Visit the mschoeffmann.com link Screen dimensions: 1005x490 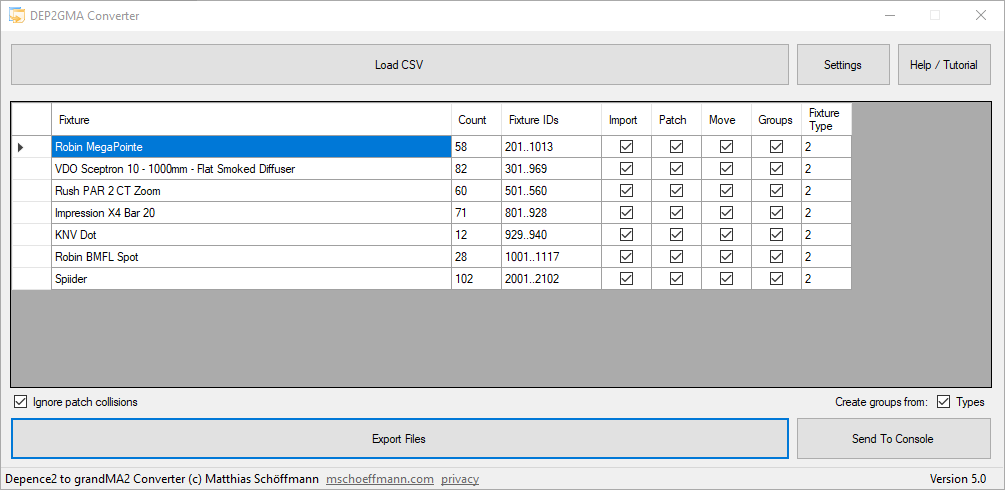380,479
